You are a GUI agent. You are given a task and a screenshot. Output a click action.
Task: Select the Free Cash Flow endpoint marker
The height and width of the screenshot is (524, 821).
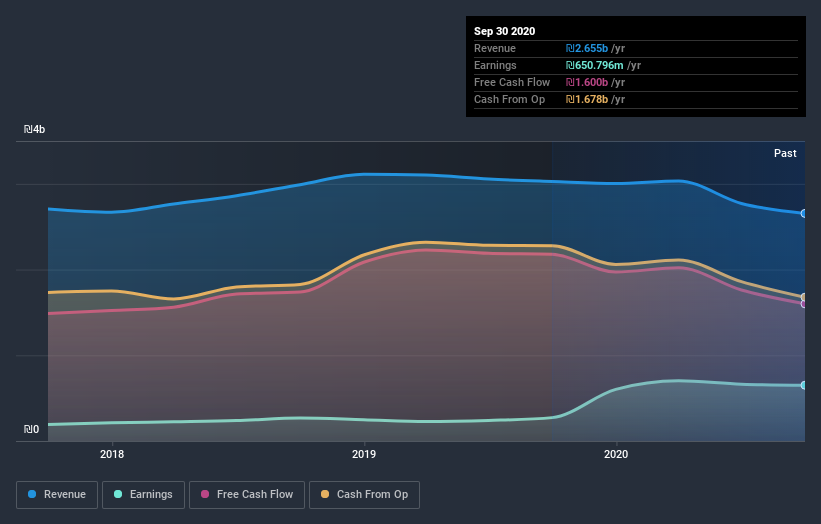[x=804, y=304]
